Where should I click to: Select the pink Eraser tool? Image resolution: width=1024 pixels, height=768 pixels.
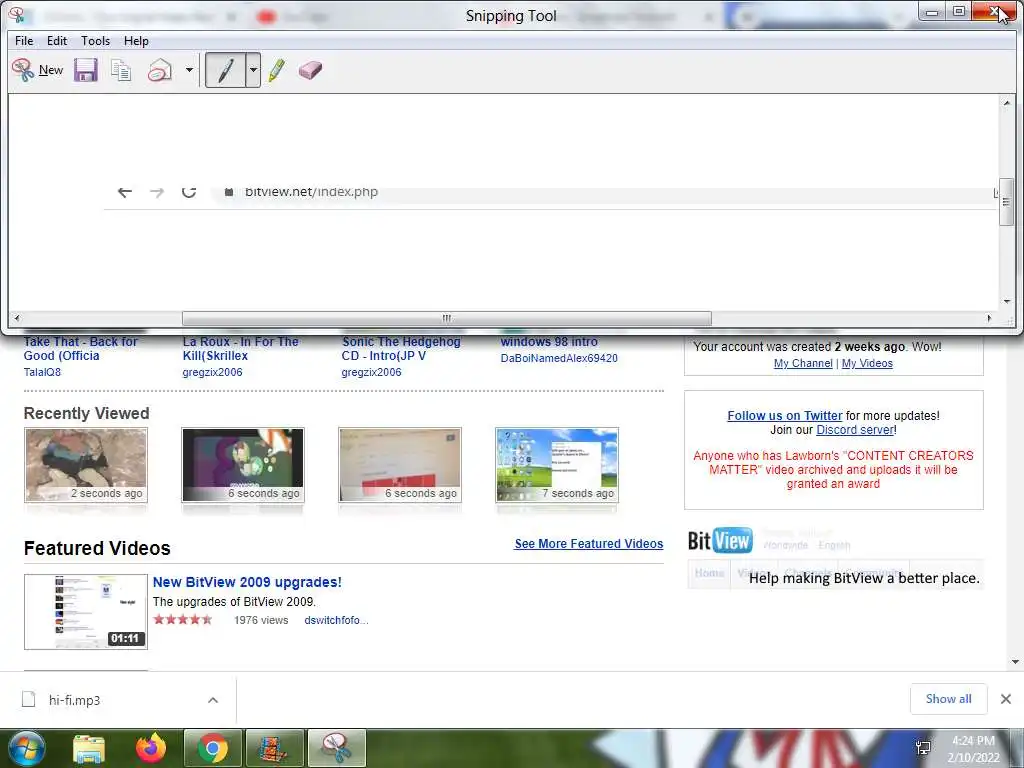tap(310, 70)
